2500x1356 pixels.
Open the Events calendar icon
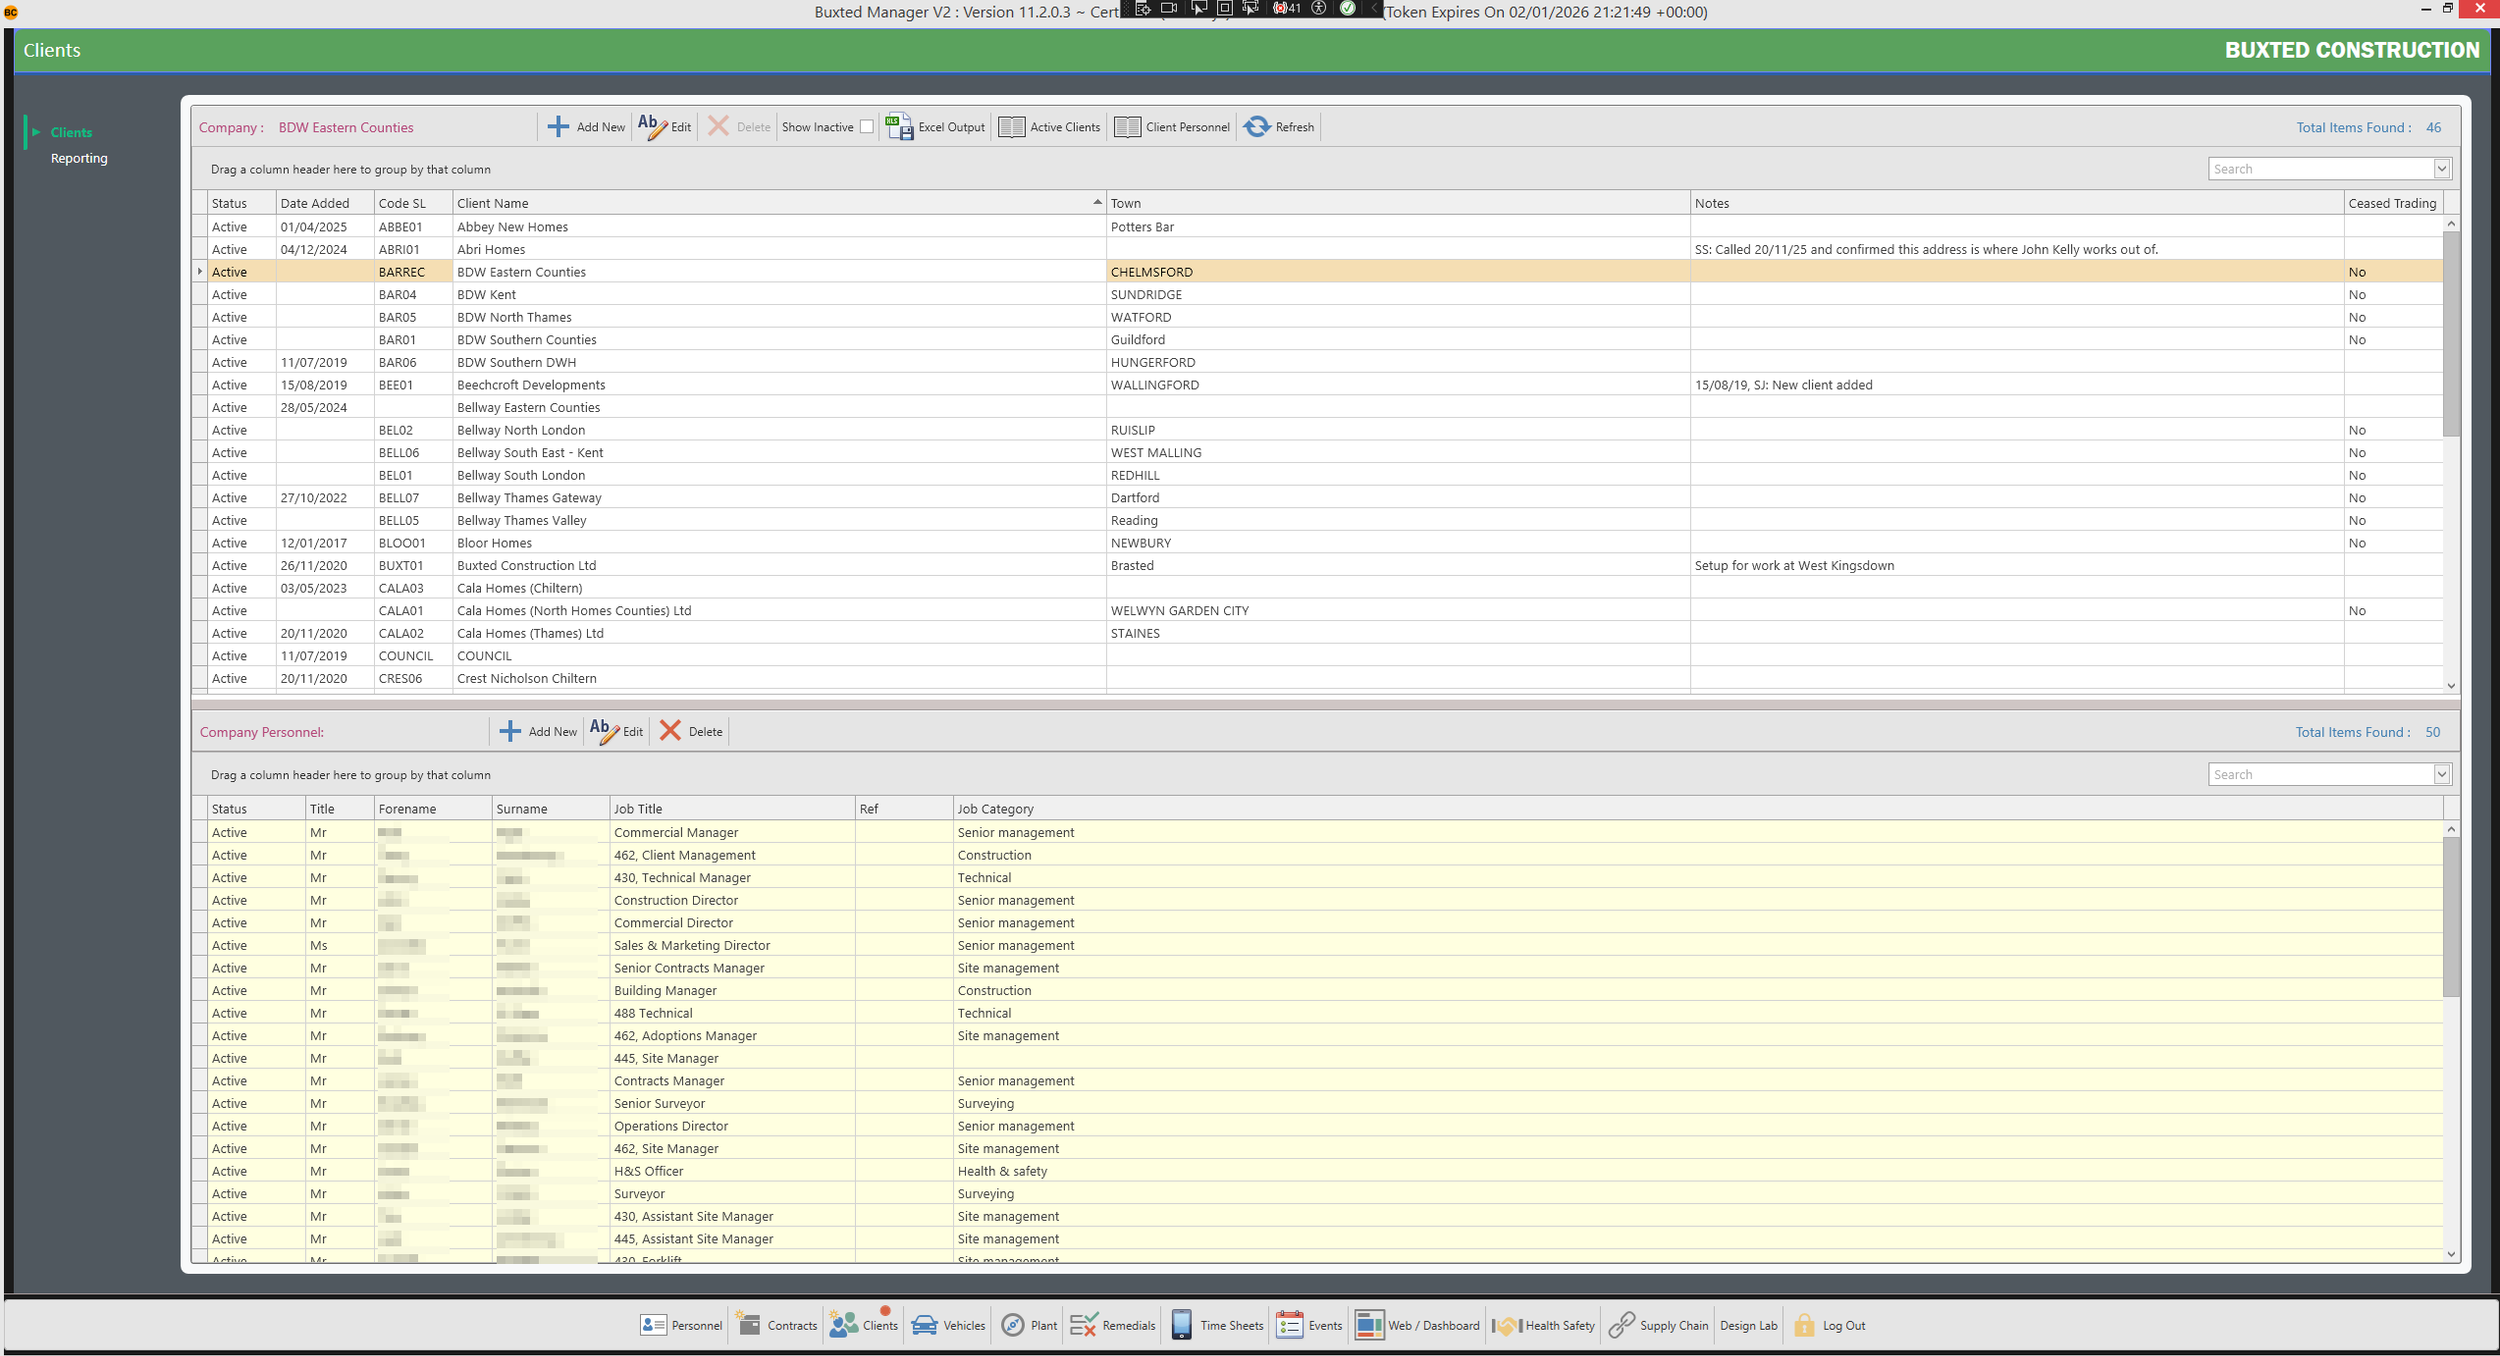tap(1289, 1325)
